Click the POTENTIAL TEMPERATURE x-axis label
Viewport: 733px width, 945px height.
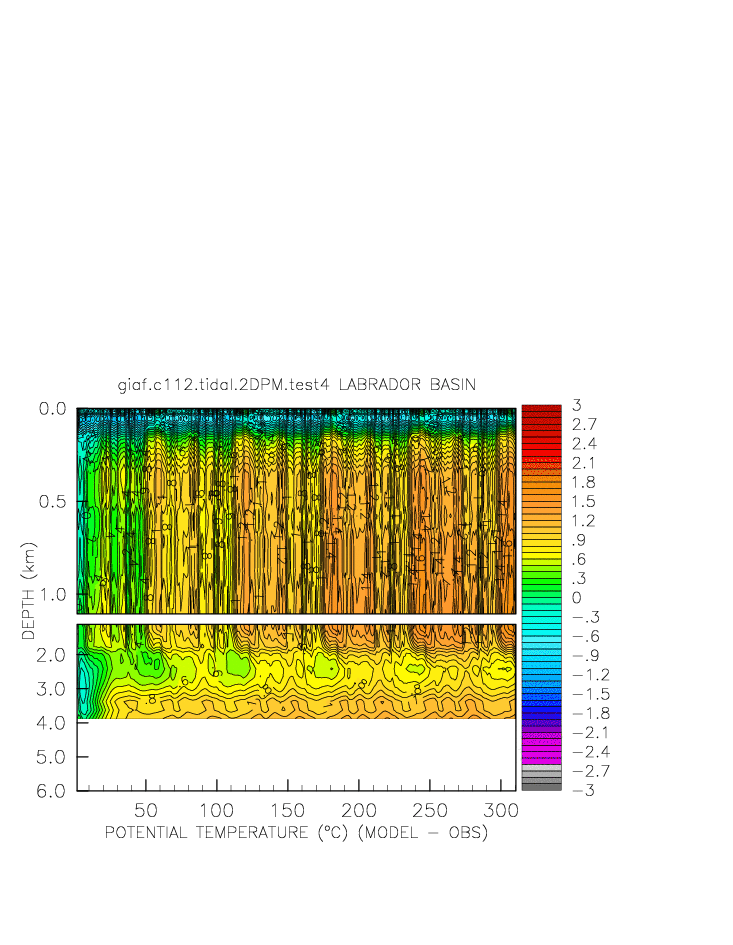coord(296,833)
